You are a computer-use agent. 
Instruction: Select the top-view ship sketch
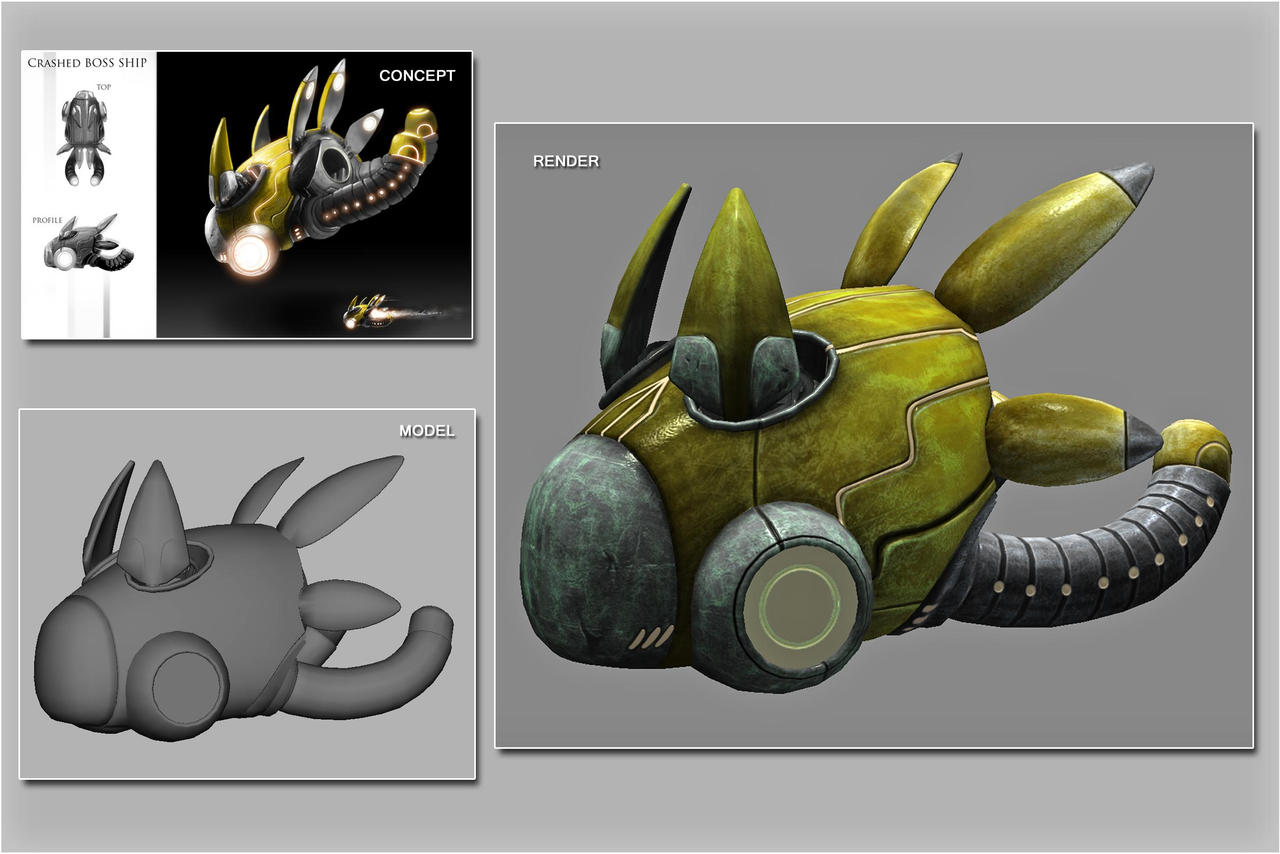click(86, 138)
